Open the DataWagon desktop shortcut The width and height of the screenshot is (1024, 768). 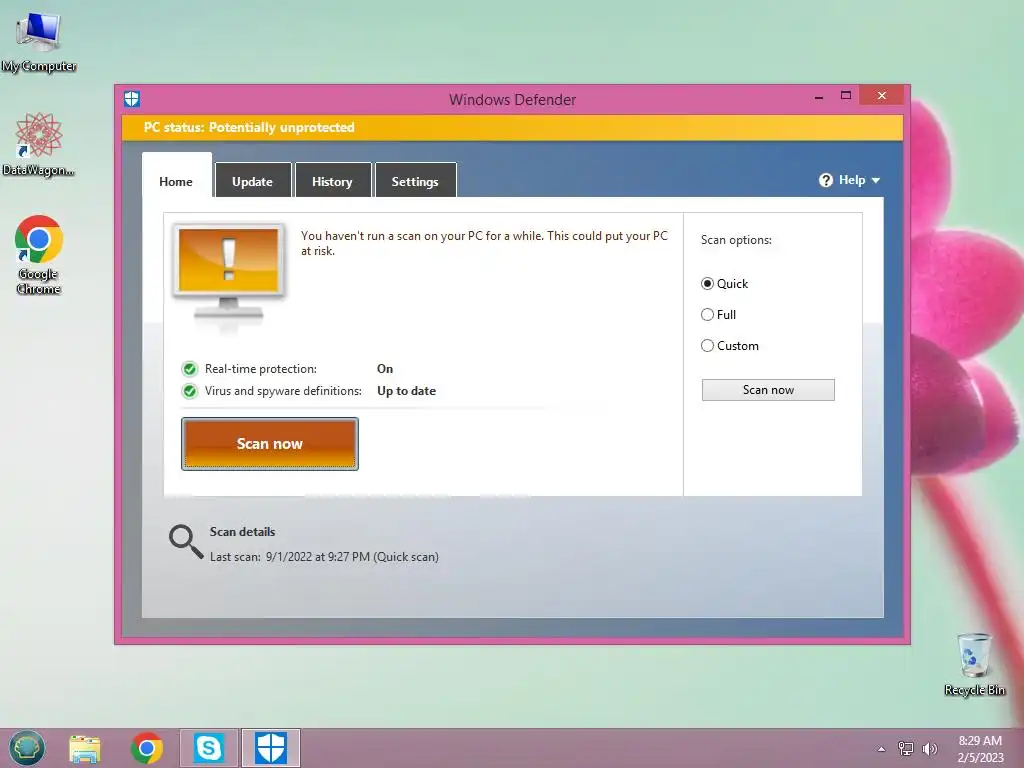[39, 144]
